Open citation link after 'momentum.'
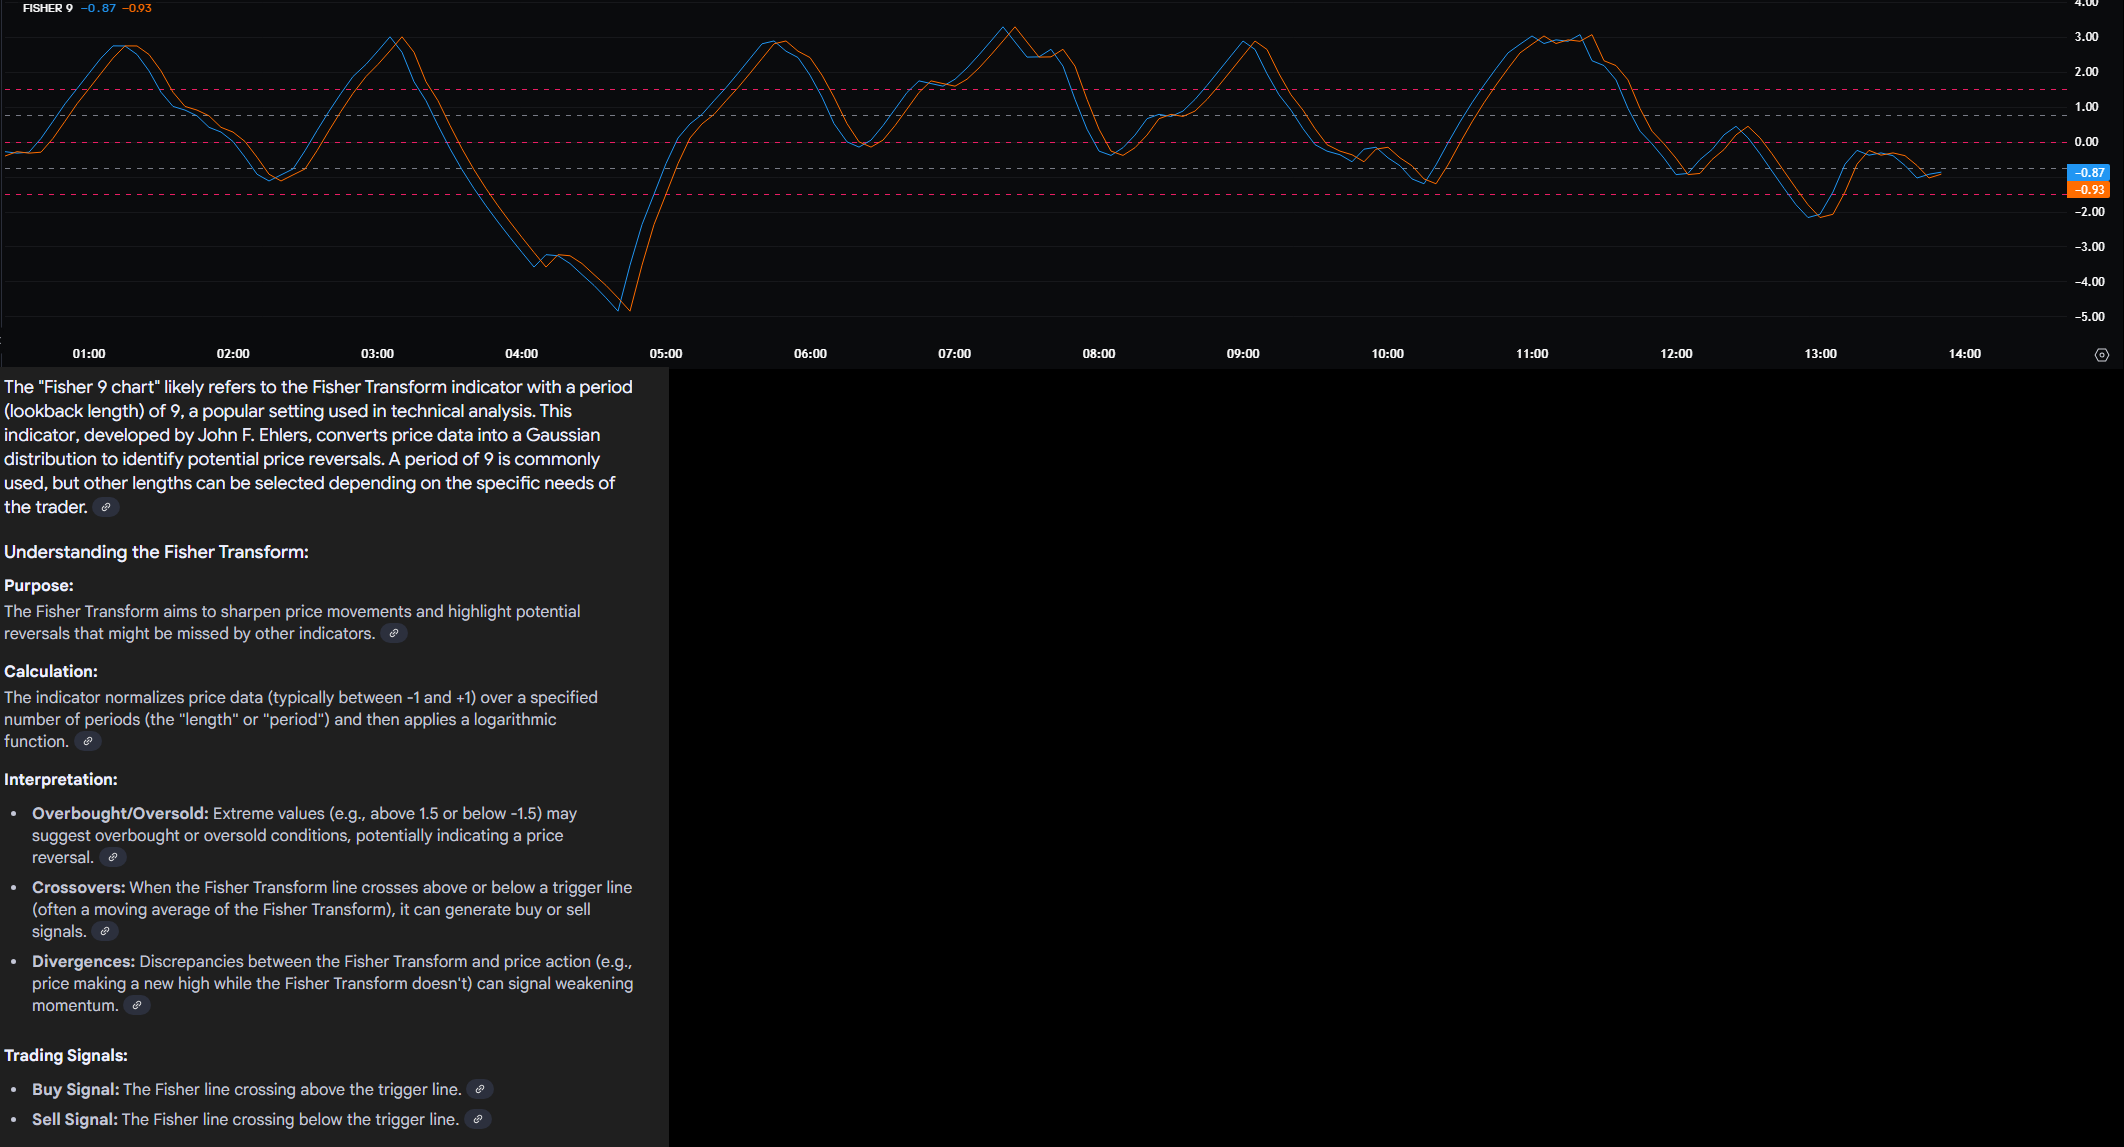This screenshot has height=1147, width=2124. point(137,1005)
